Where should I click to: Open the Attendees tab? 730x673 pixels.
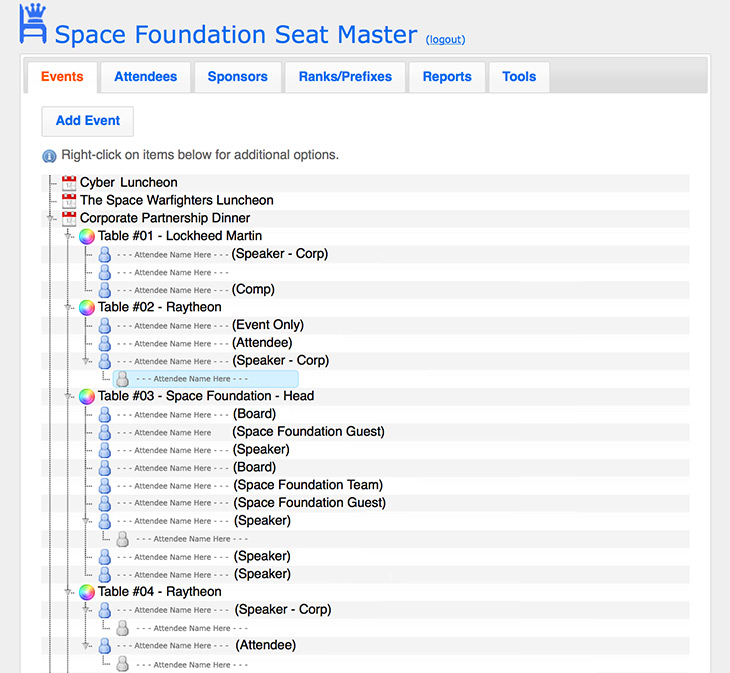coord(145,77)
